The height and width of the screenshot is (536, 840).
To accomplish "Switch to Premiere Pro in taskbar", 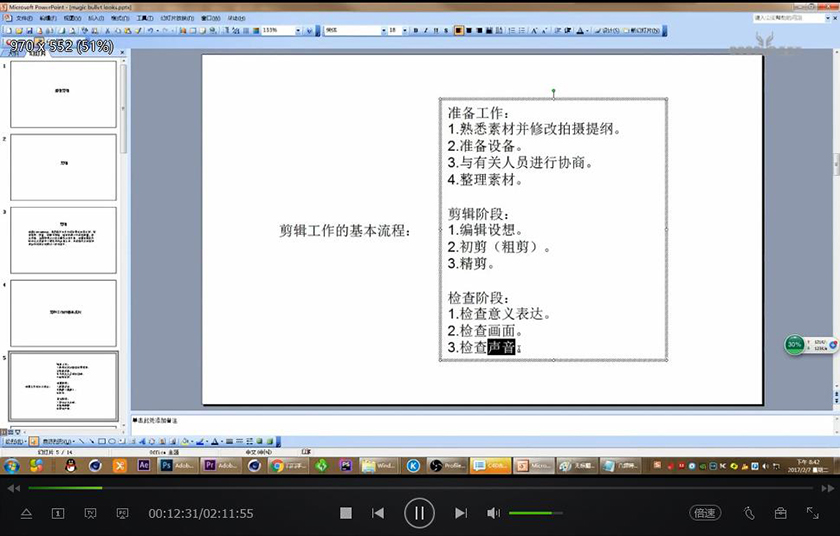I will 220,465.
